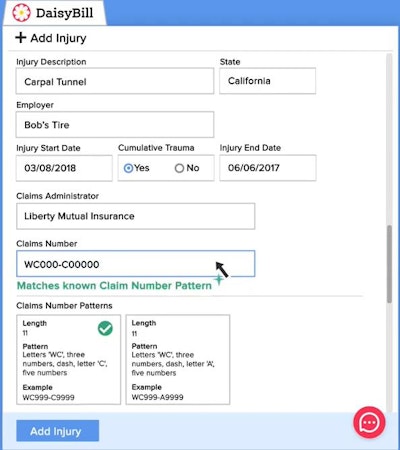Select No for Cumulative Trauma

(x=179, y=168)
